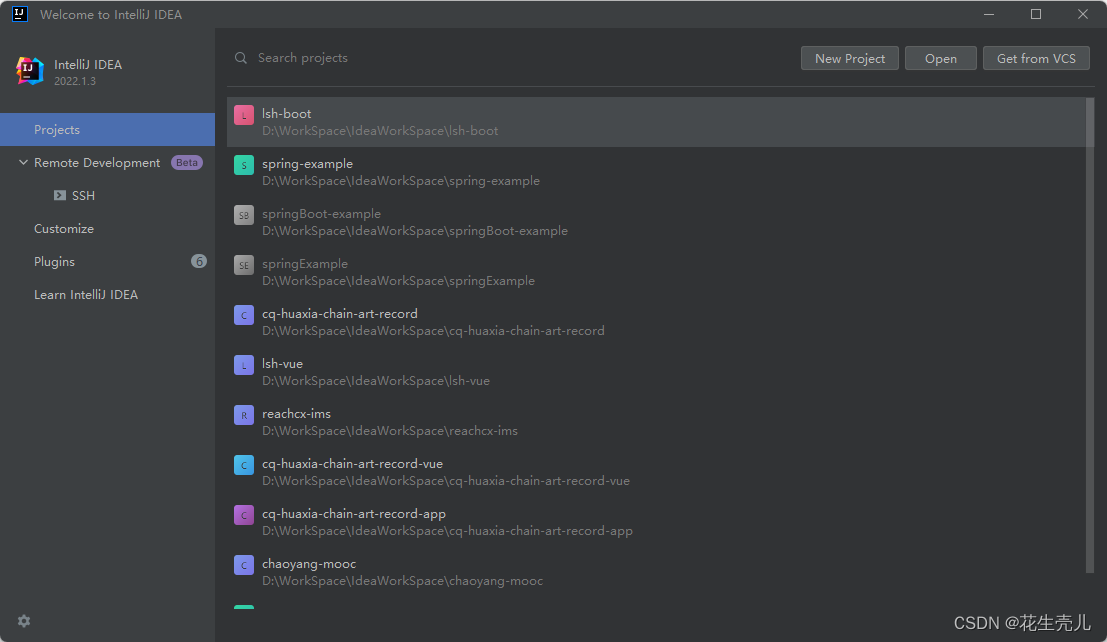The height and width of the screenshot is (642, 1107).
Task: Click the chaoyang-mooc project icon
Action: [244, 565]
